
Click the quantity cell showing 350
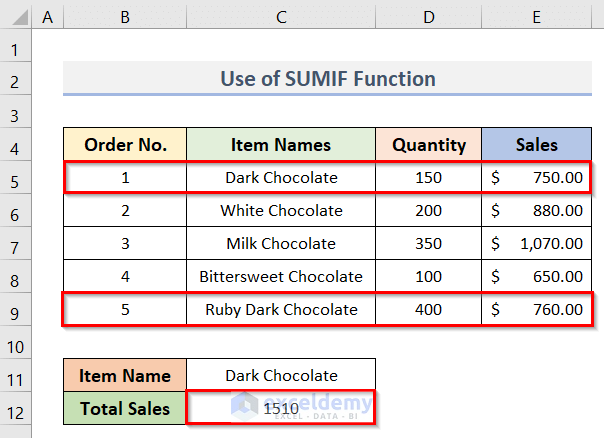pyautogui.click(x=428, y=244)
